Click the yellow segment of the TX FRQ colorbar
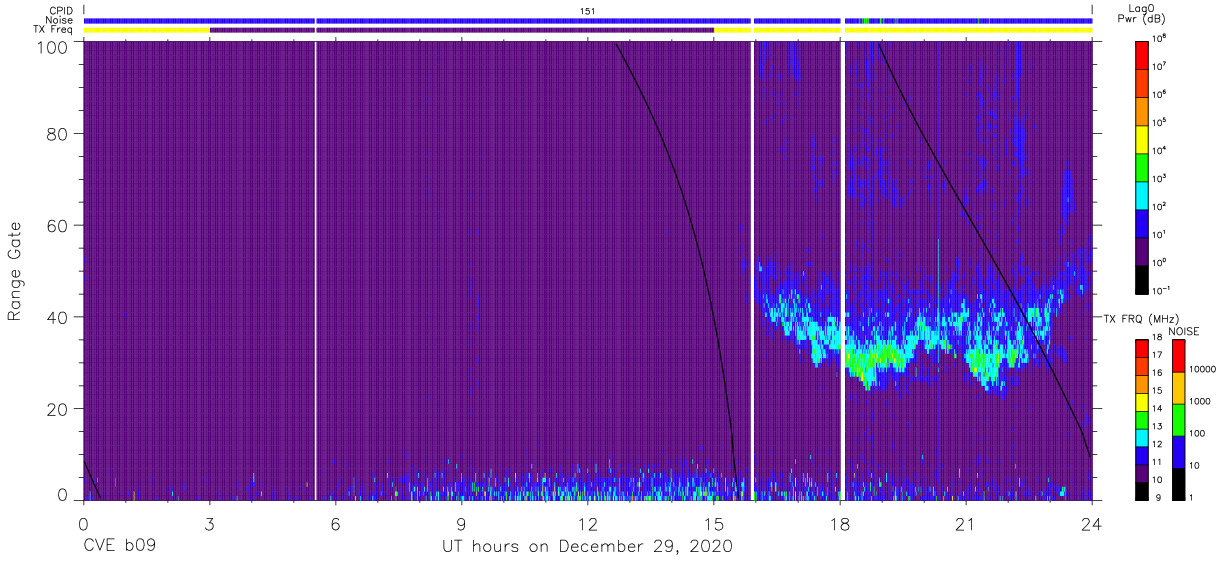This screenshot has height=567, width=1228. point(1142,401)
